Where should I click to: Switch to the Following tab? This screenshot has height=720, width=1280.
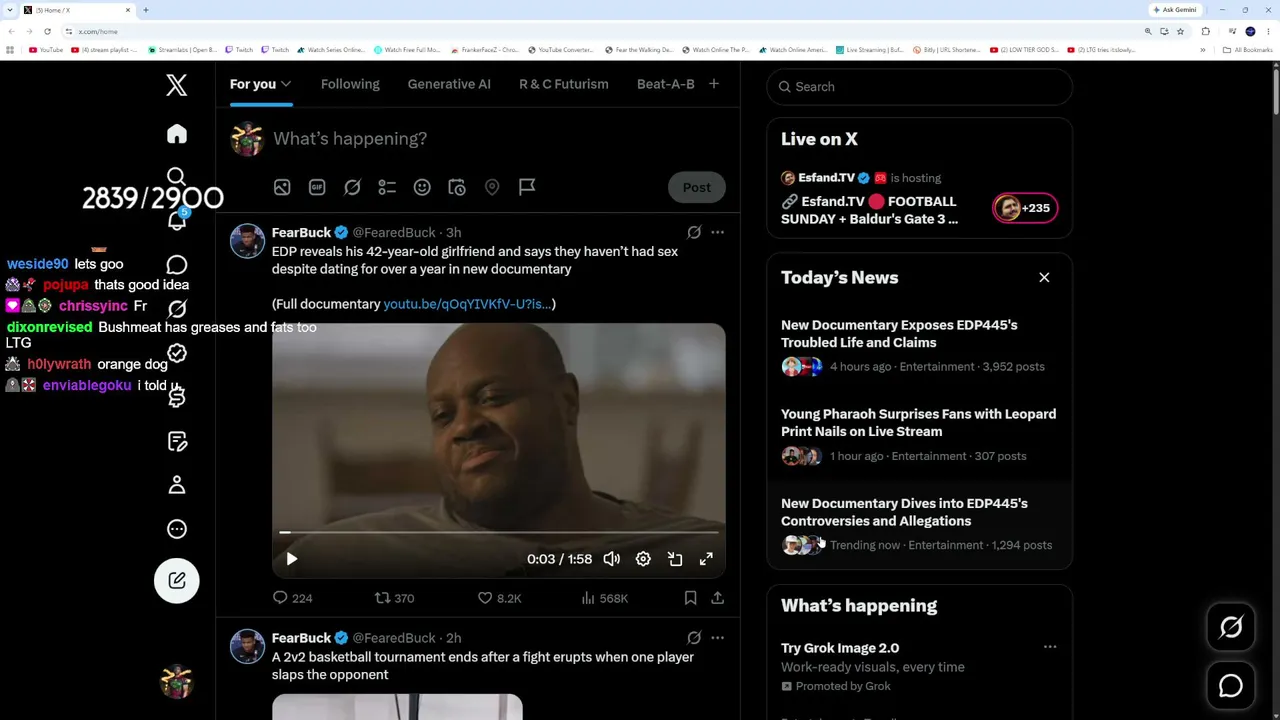[x=350, y=84]
